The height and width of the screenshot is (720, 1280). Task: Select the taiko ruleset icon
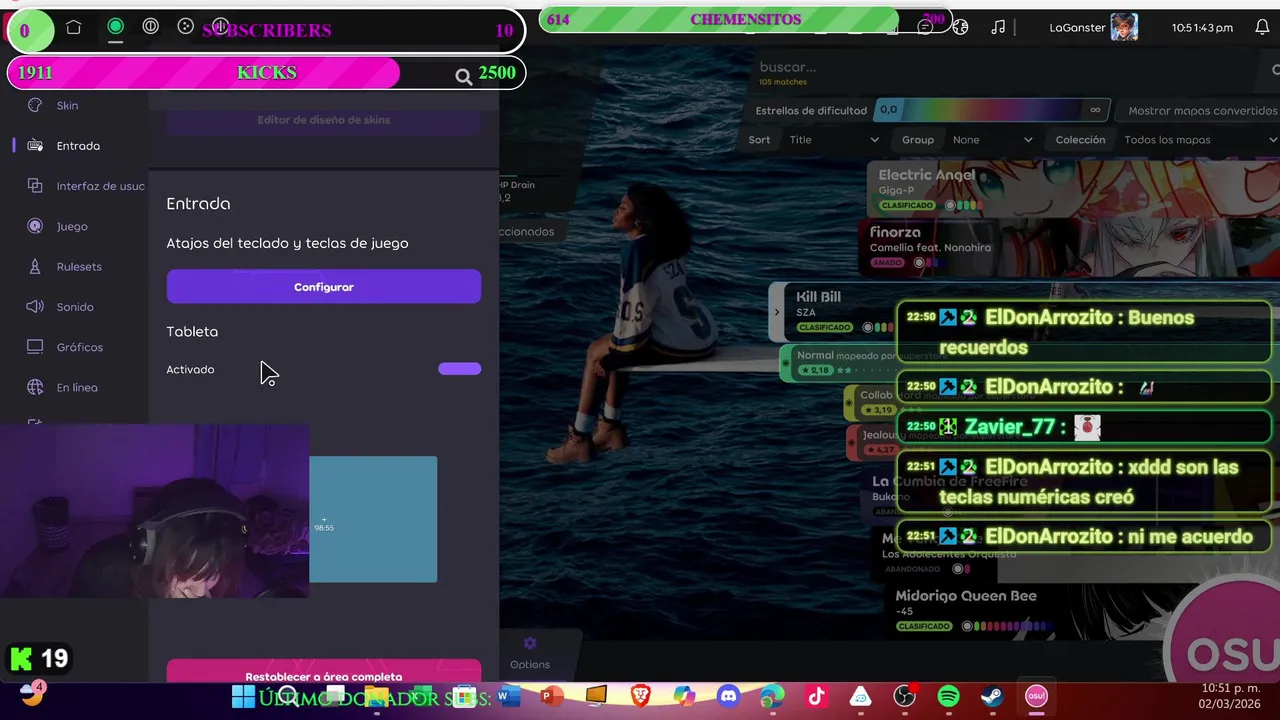point(150,27)
